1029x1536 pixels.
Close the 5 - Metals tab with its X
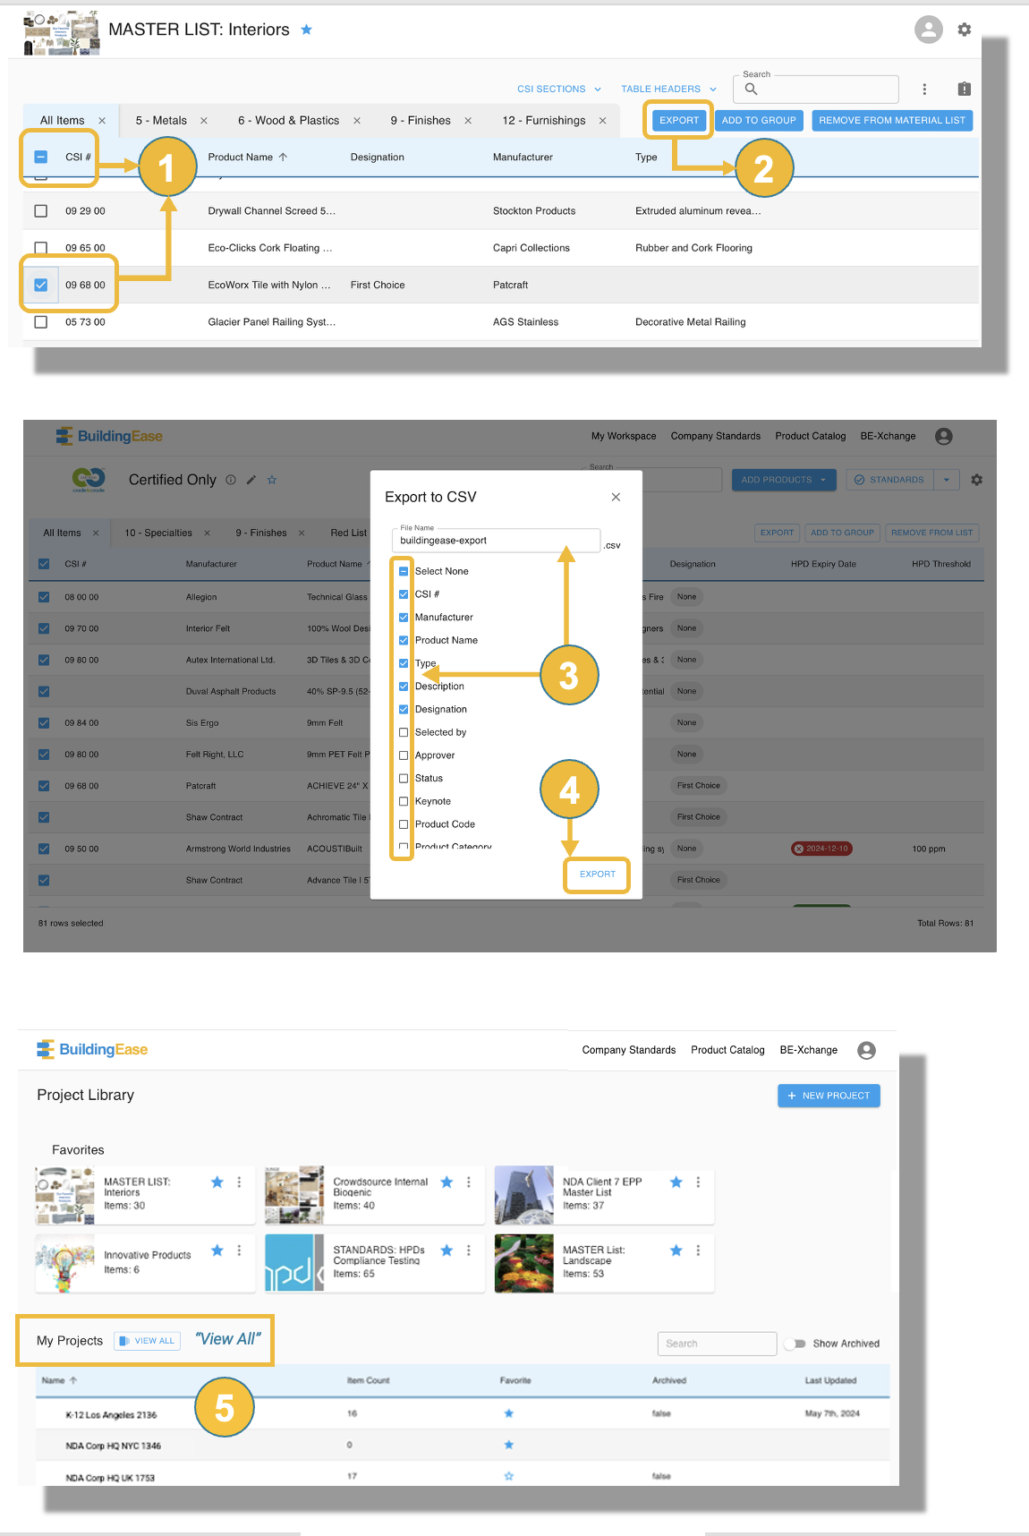click(204, 121)
